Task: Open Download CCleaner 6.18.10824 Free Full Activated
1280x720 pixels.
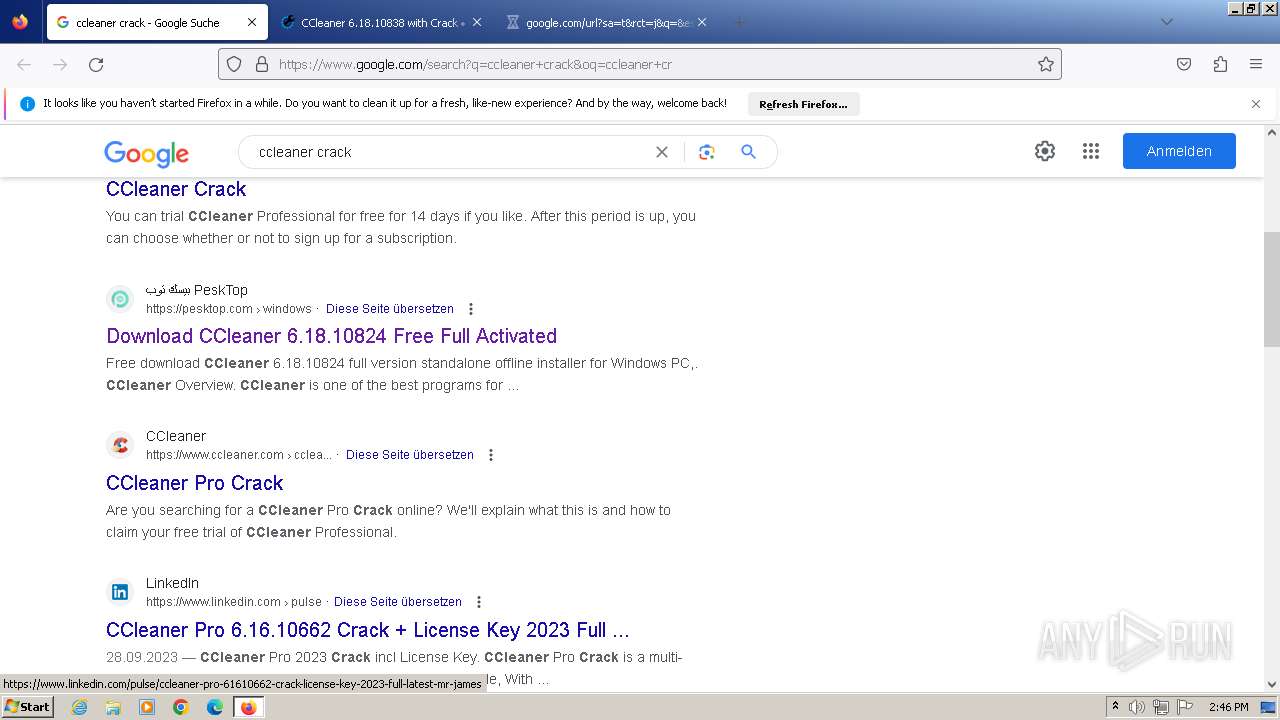Action: point(331,336)
